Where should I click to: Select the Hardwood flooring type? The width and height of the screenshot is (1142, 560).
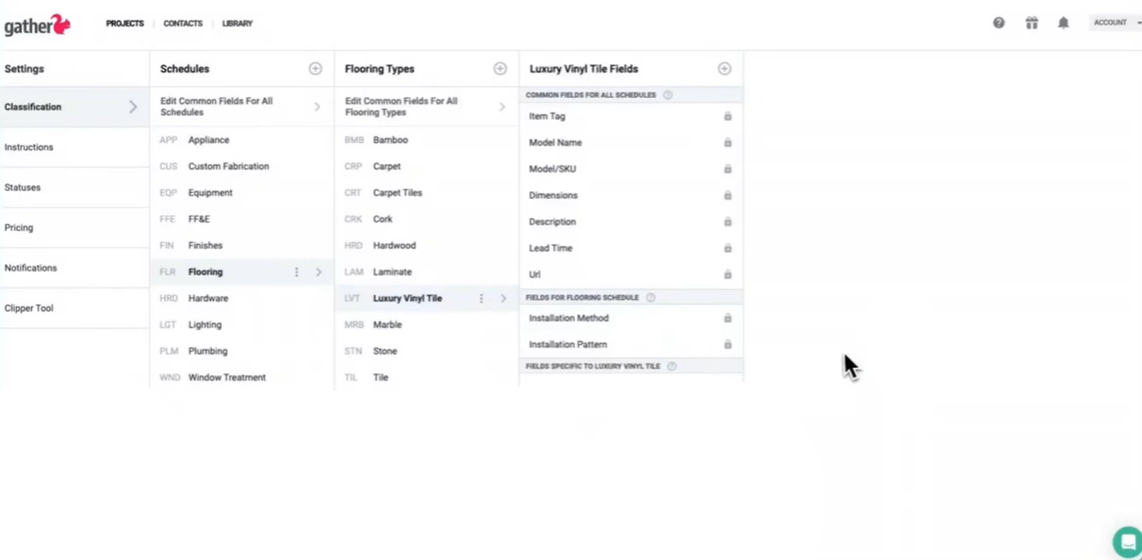tap(427, 245)
